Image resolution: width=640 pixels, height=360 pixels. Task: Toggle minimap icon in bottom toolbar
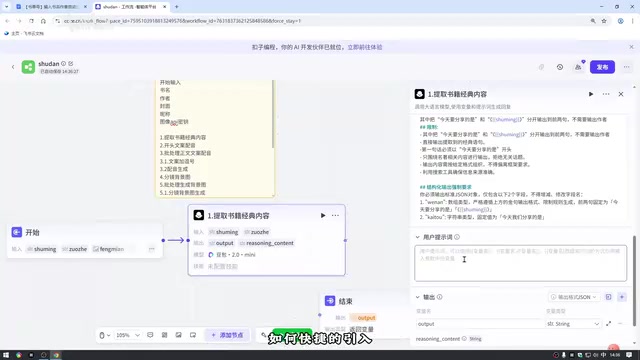point(193,335)
